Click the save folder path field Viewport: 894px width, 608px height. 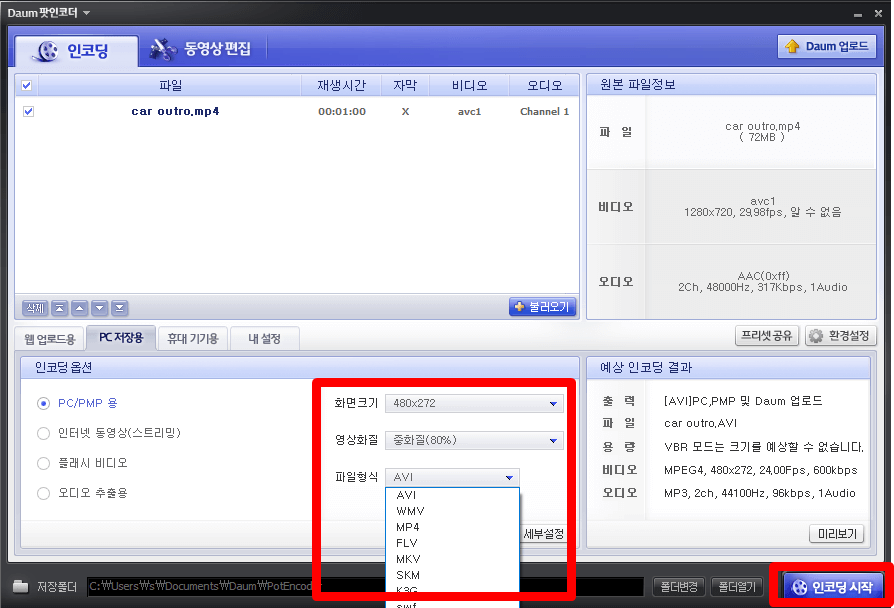click(x=365, y=586)
